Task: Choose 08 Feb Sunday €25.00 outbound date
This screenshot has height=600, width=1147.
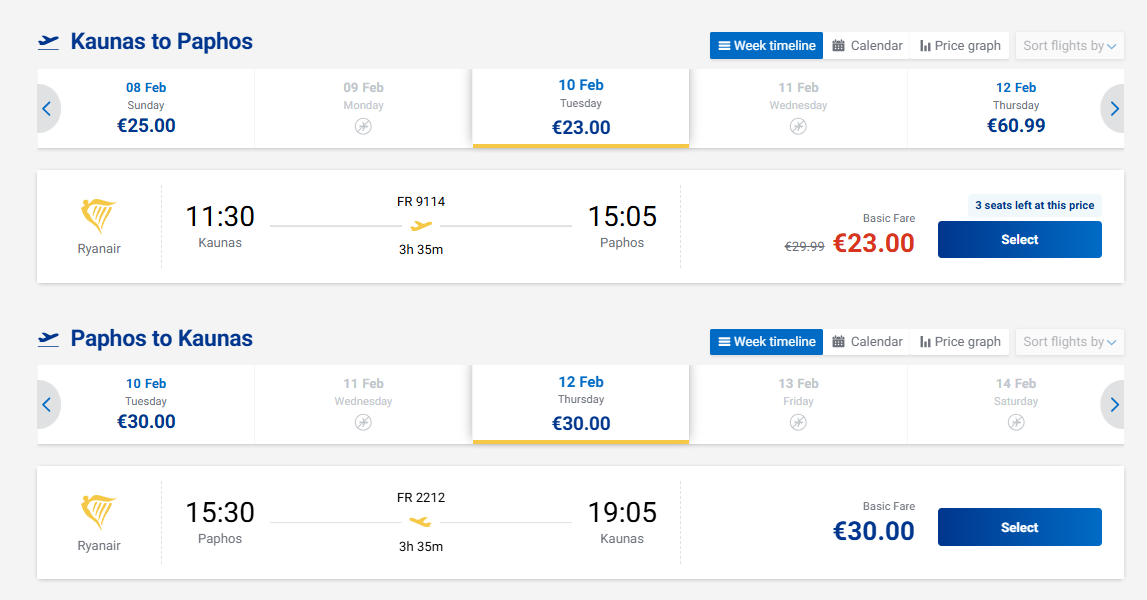Action: 146,109
